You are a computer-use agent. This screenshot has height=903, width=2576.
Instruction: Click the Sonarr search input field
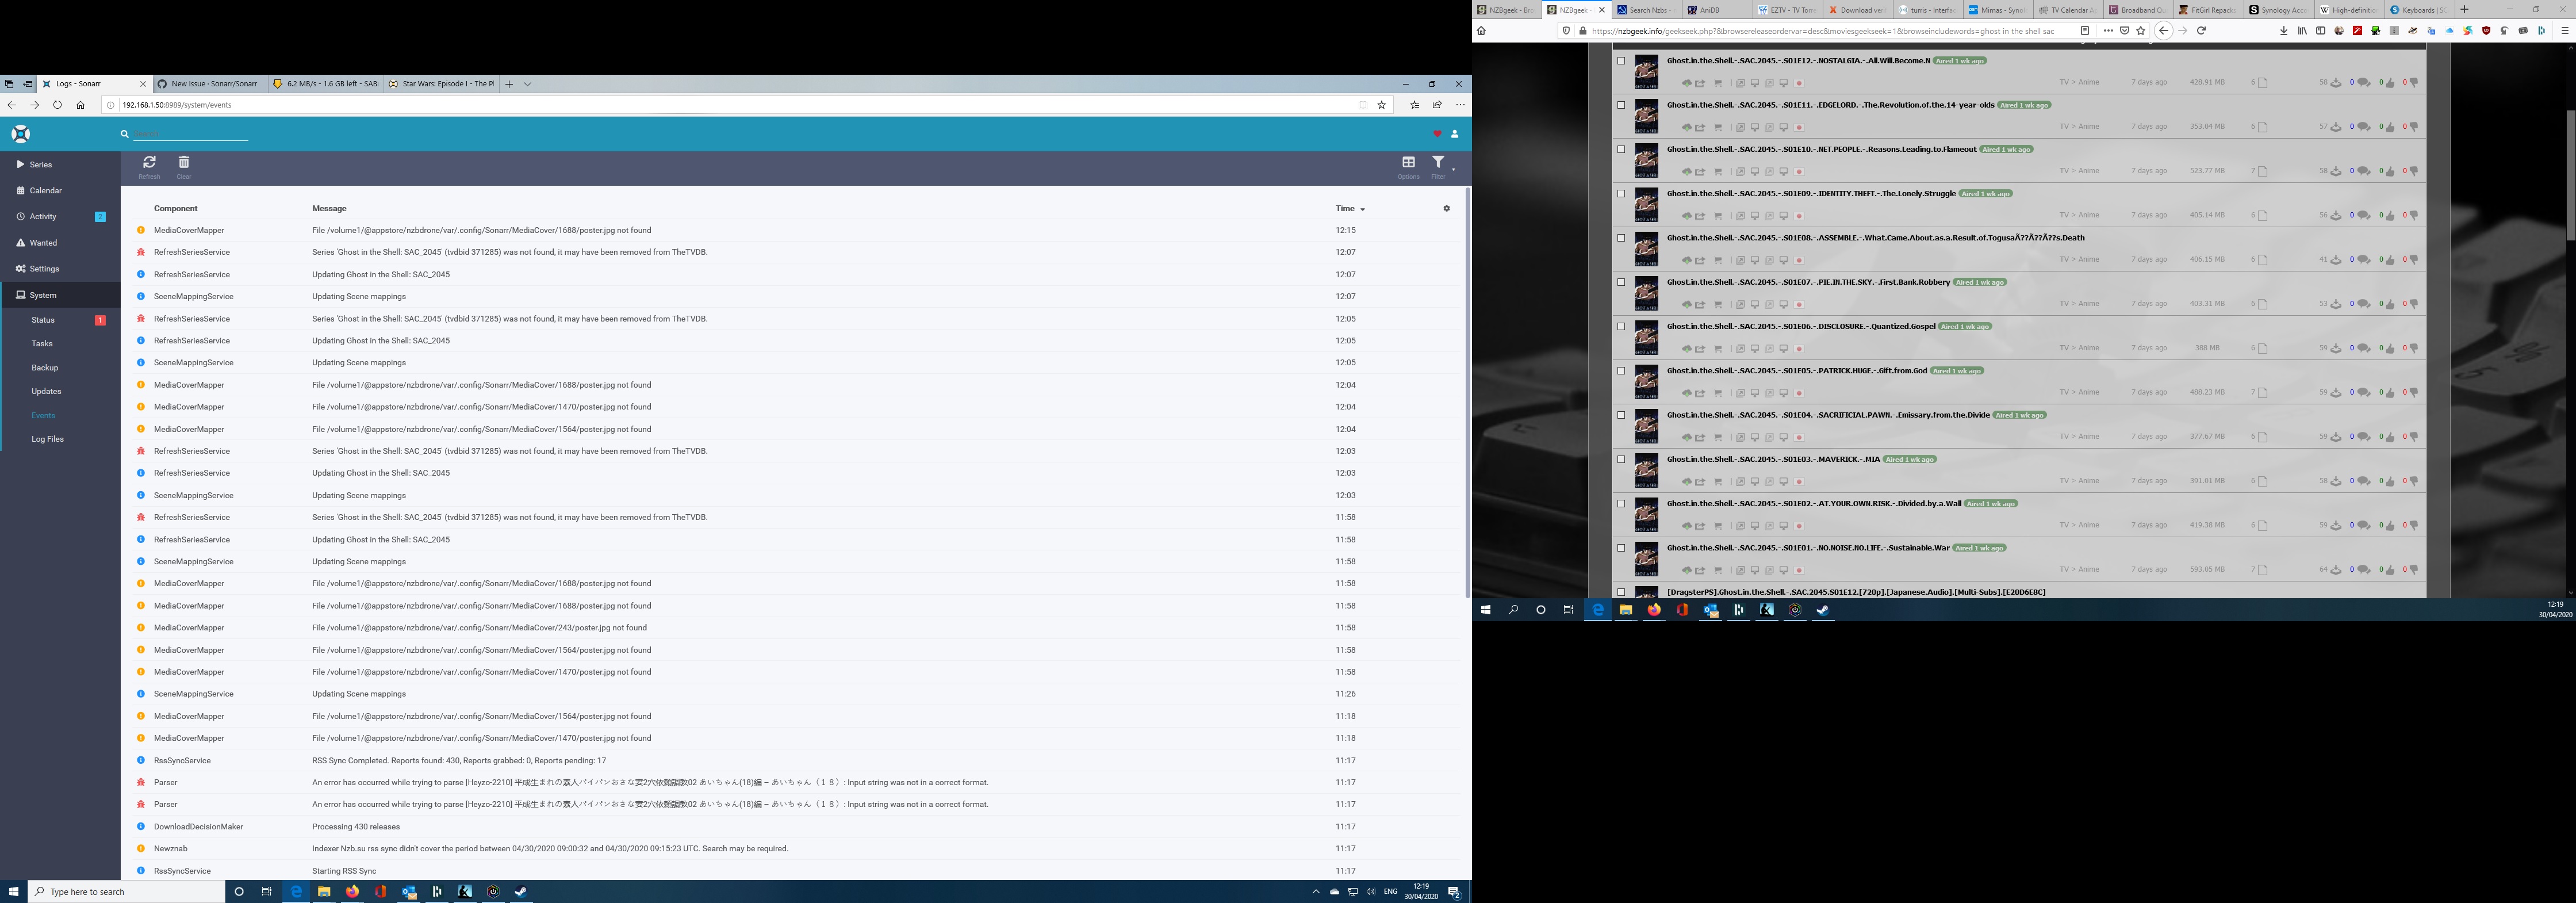[190, 133]
